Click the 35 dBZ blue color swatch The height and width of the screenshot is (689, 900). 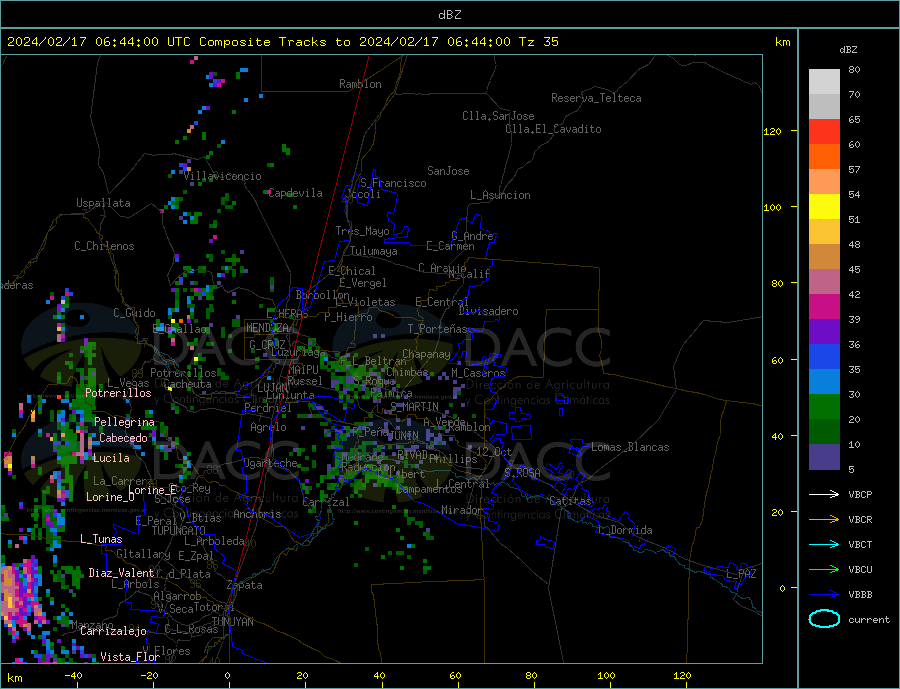824,357
